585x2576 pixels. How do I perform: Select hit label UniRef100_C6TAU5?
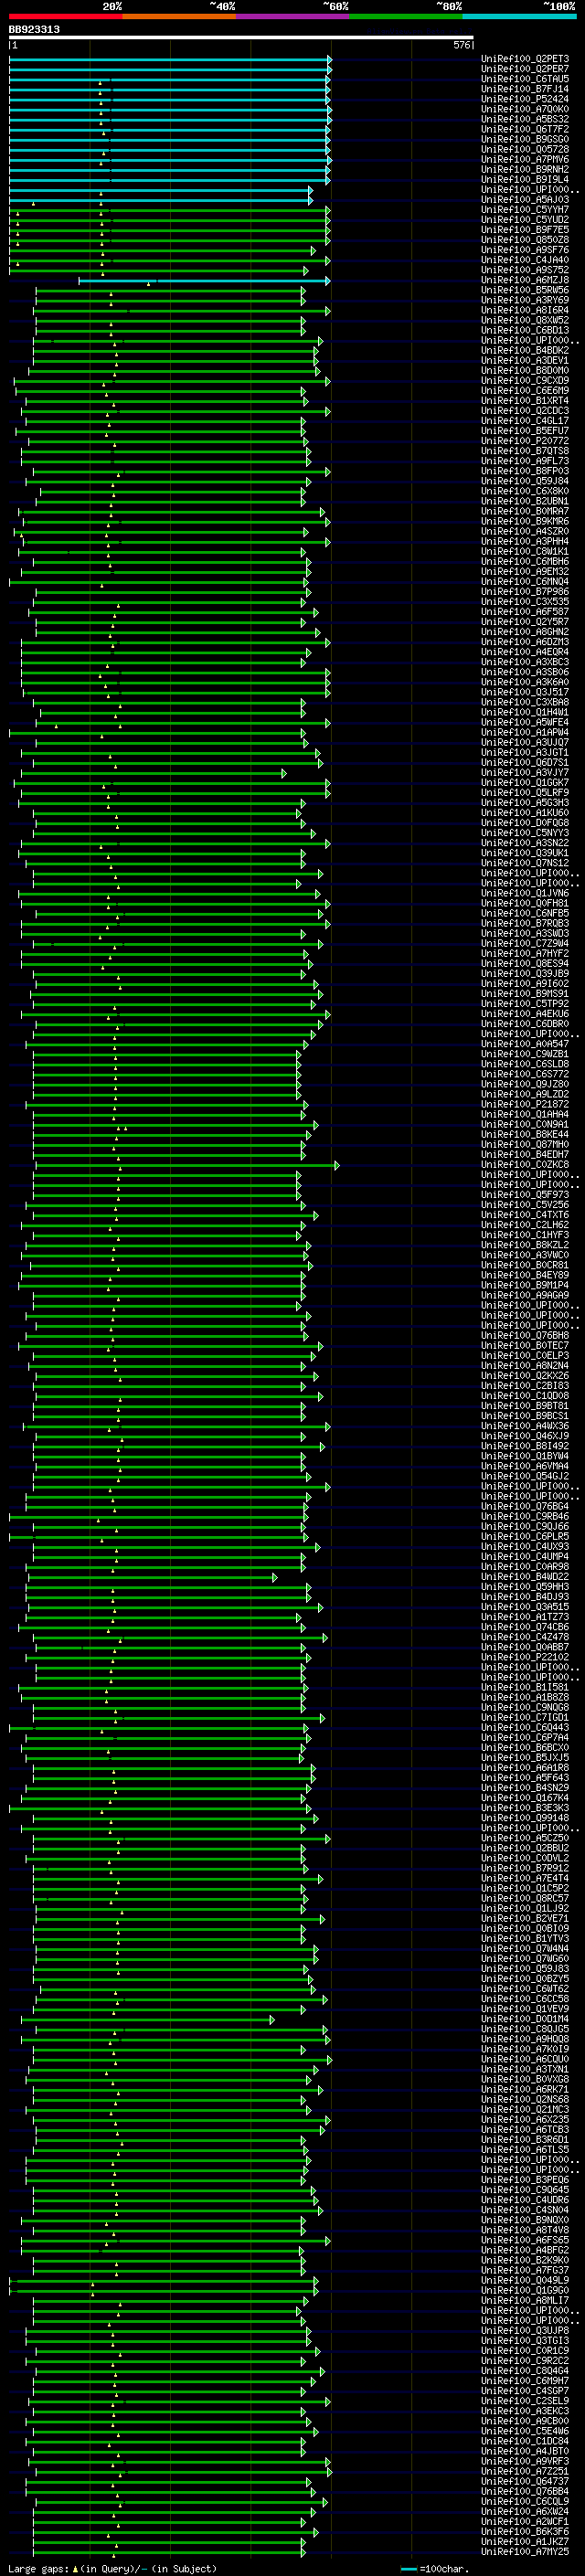(525, 80)
